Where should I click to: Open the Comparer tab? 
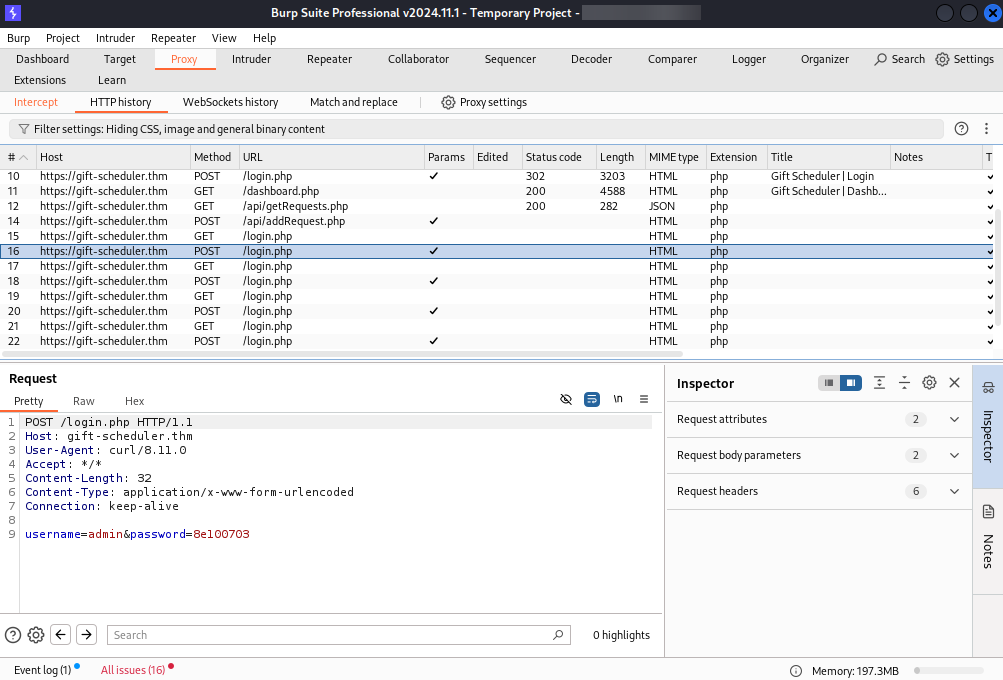click(672, 59)
